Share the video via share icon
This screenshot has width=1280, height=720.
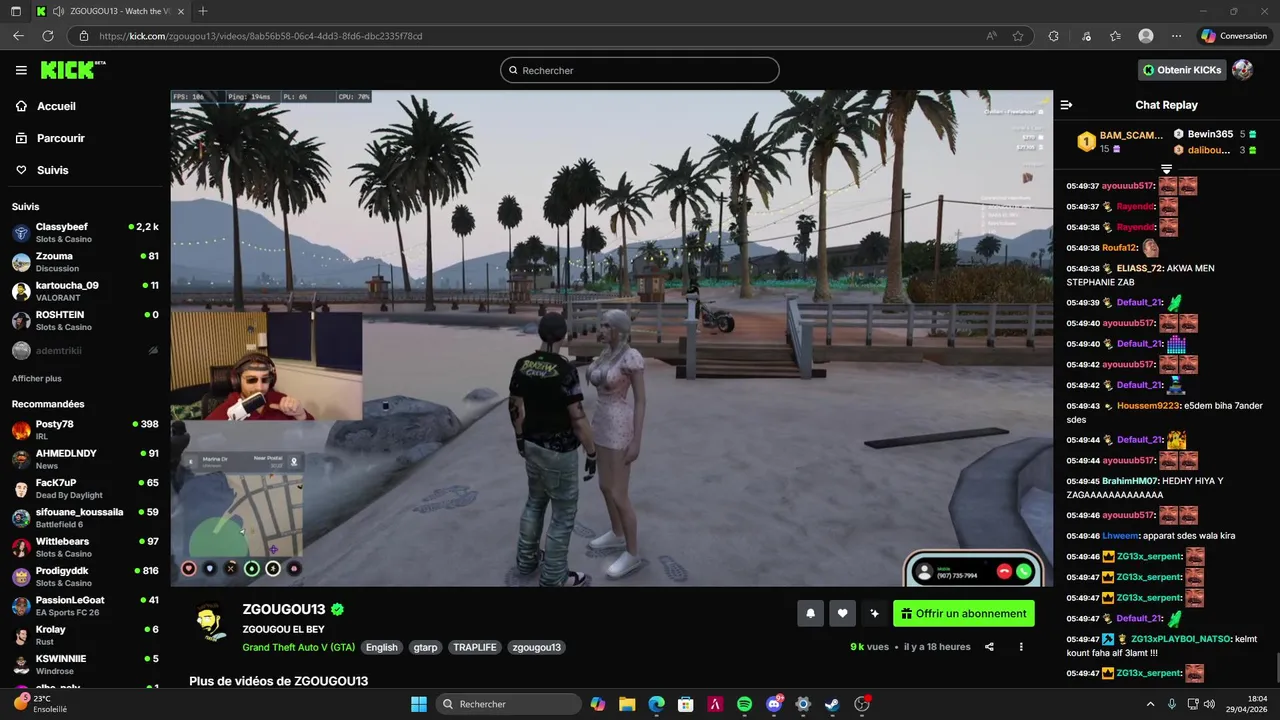pos(989,647)
